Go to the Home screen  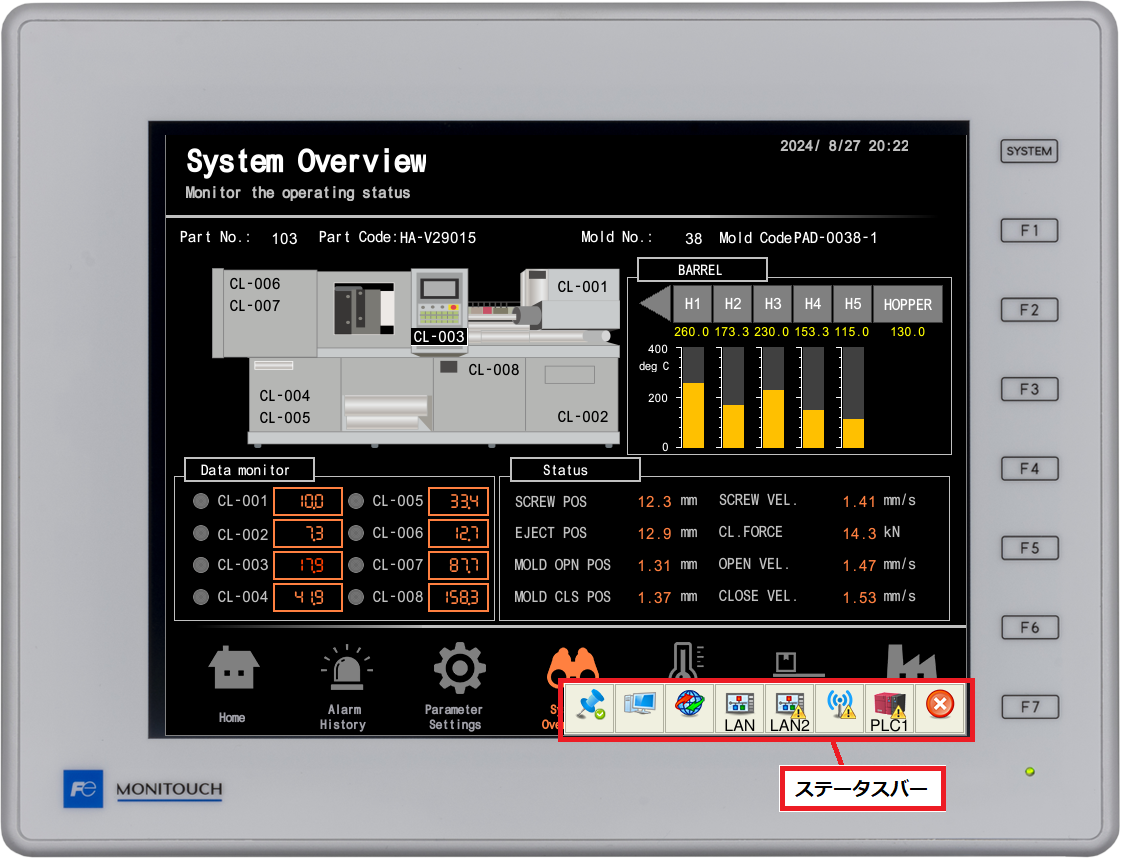232,683
